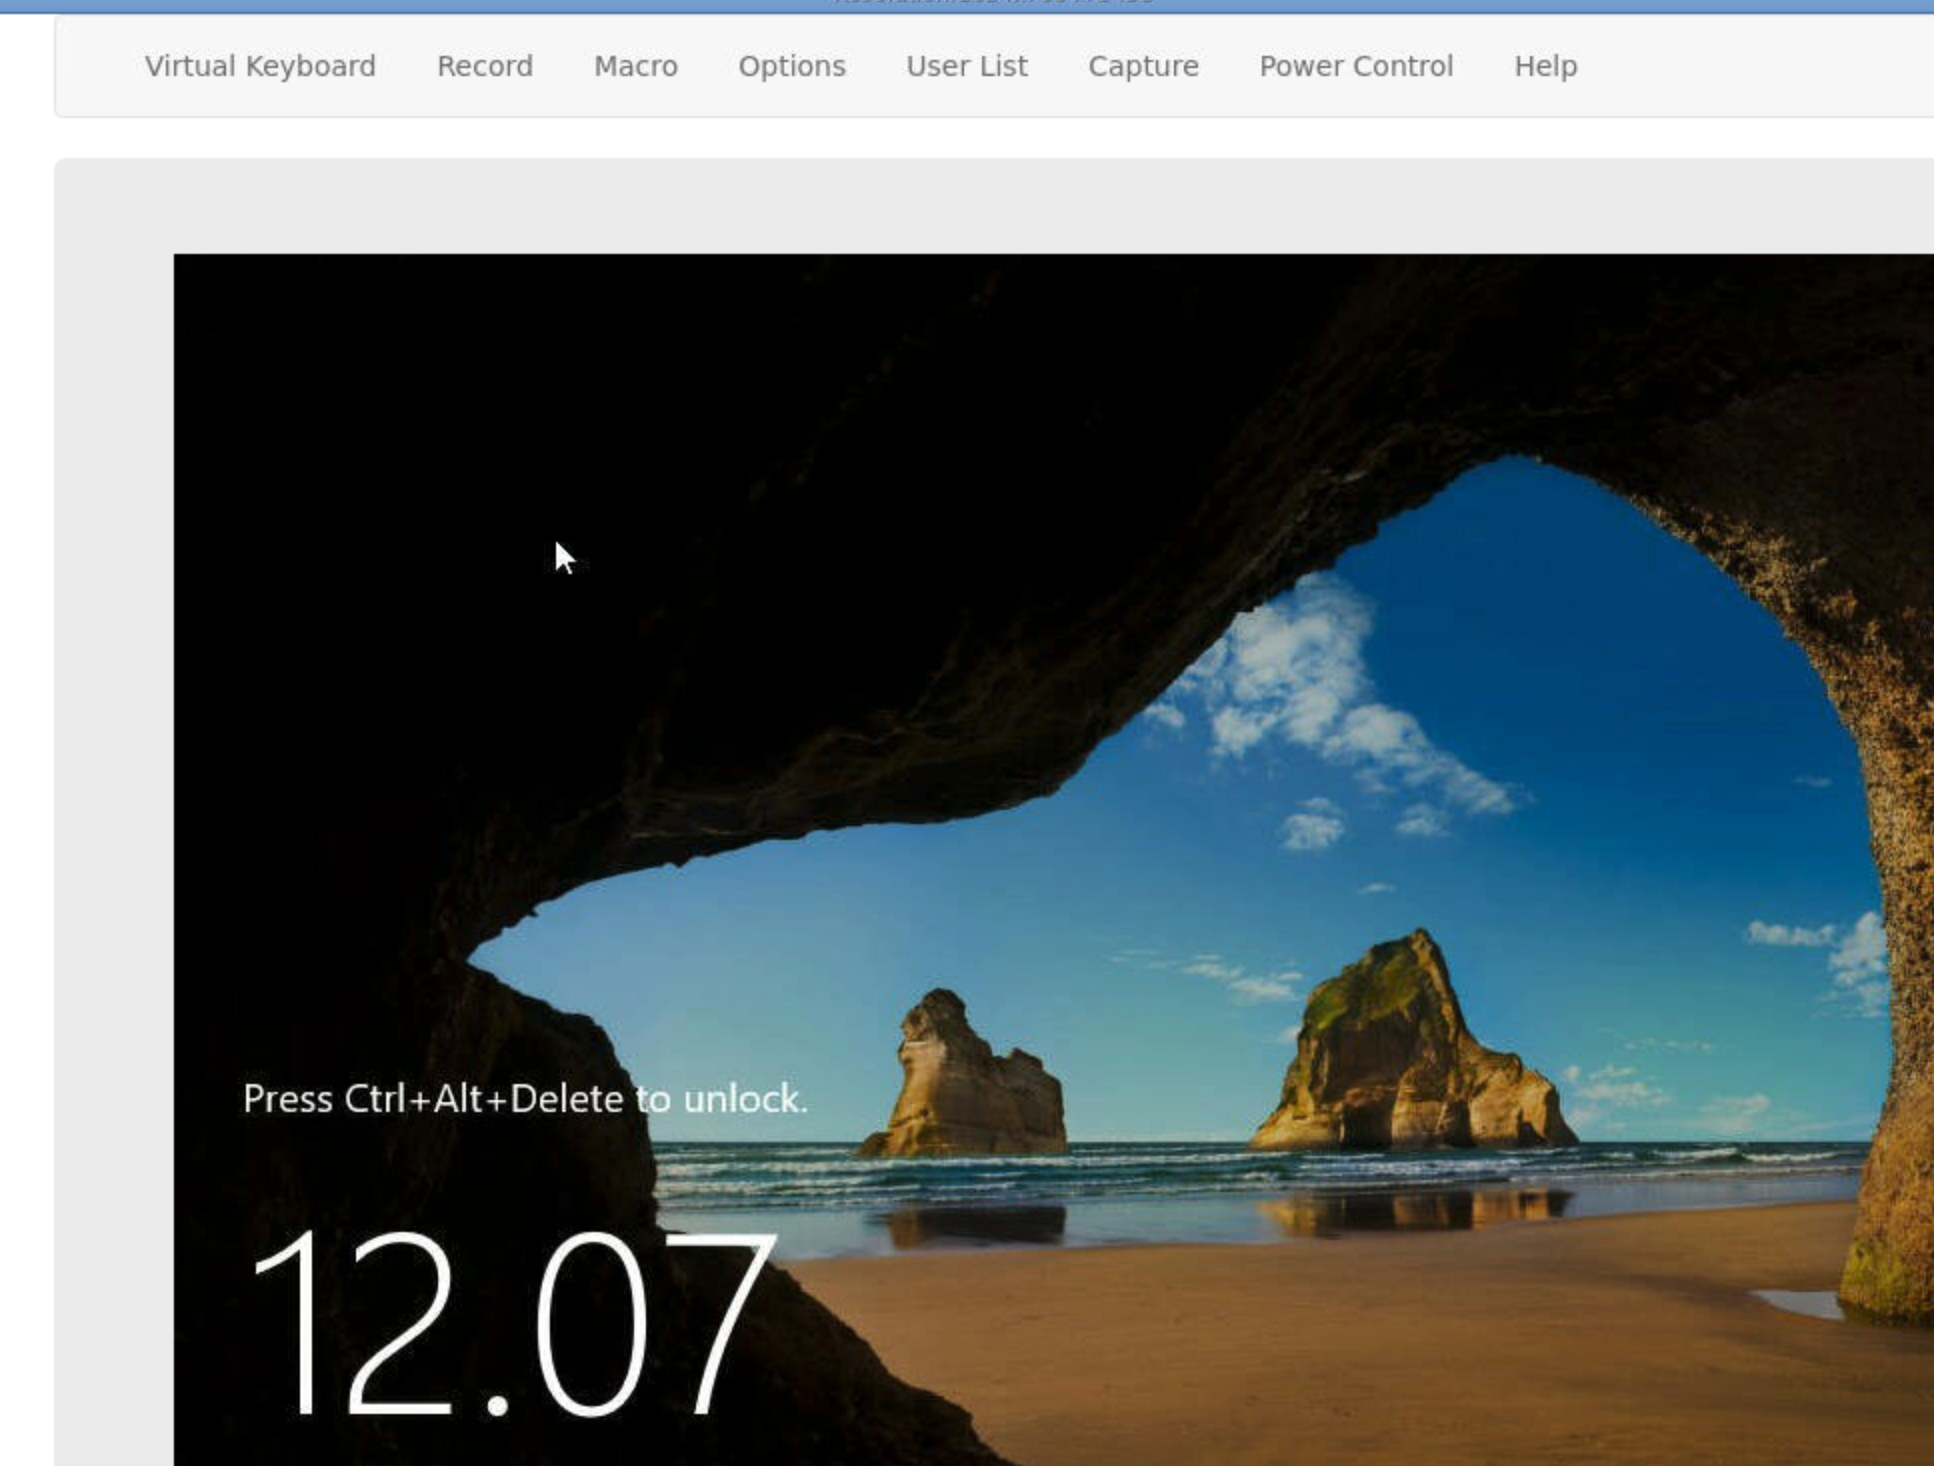
Task: Open the User List menu
Action: point(966,66)
